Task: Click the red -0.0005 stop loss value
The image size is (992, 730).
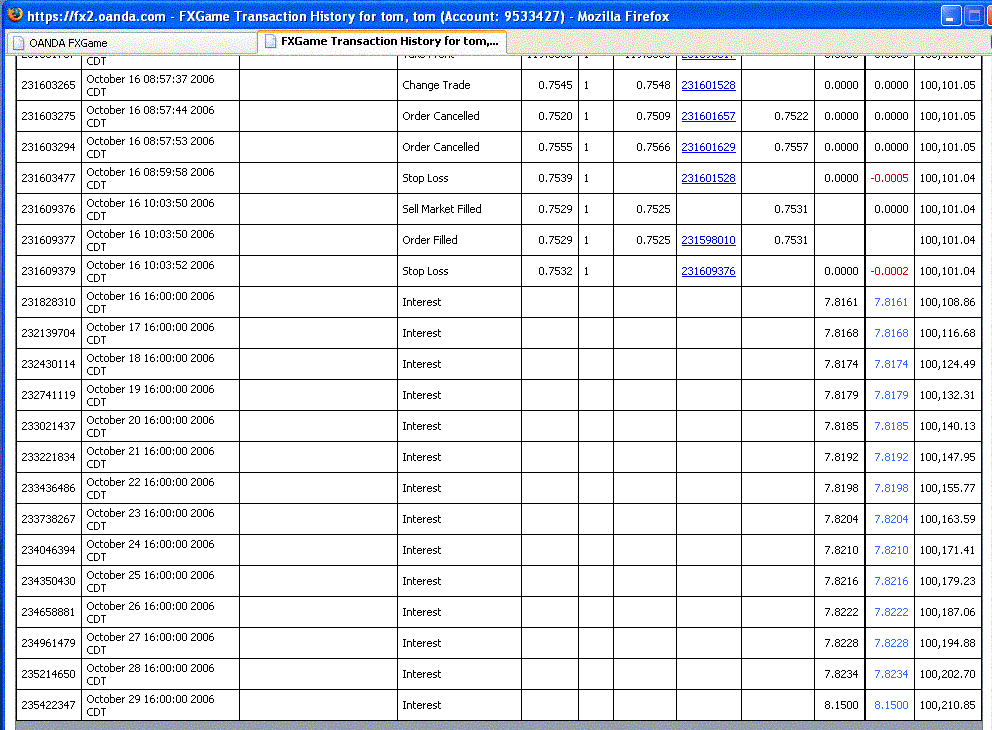Action: coord(889,179)
